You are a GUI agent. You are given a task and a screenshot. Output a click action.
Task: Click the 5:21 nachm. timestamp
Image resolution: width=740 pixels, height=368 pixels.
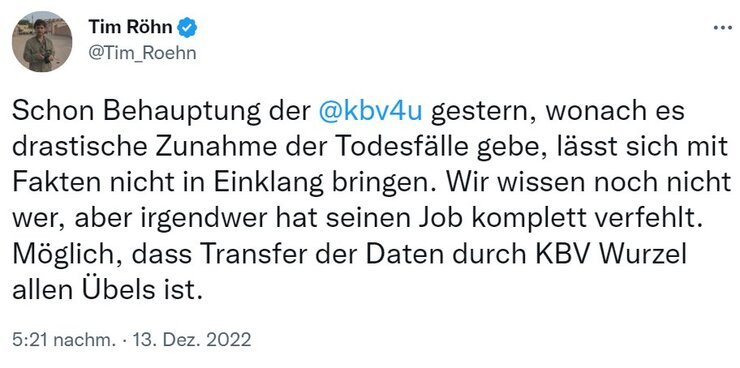pos(64,340)
